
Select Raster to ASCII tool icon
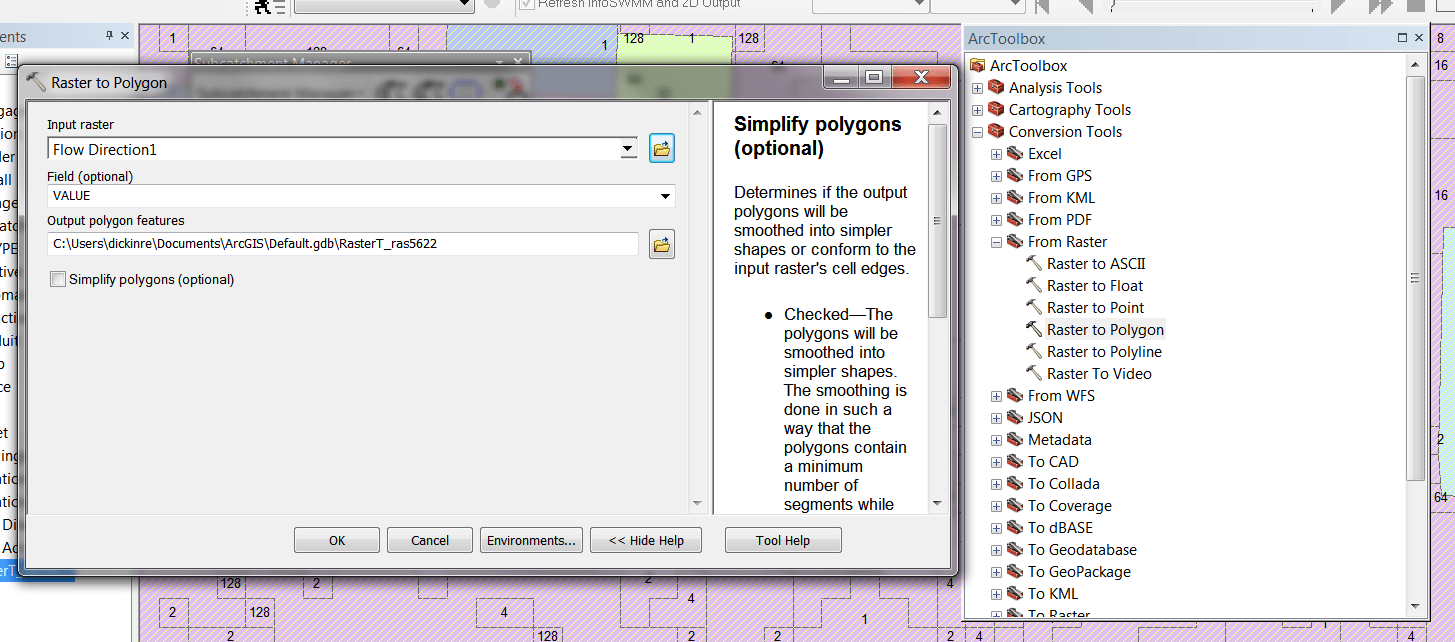coord(1034,263)
